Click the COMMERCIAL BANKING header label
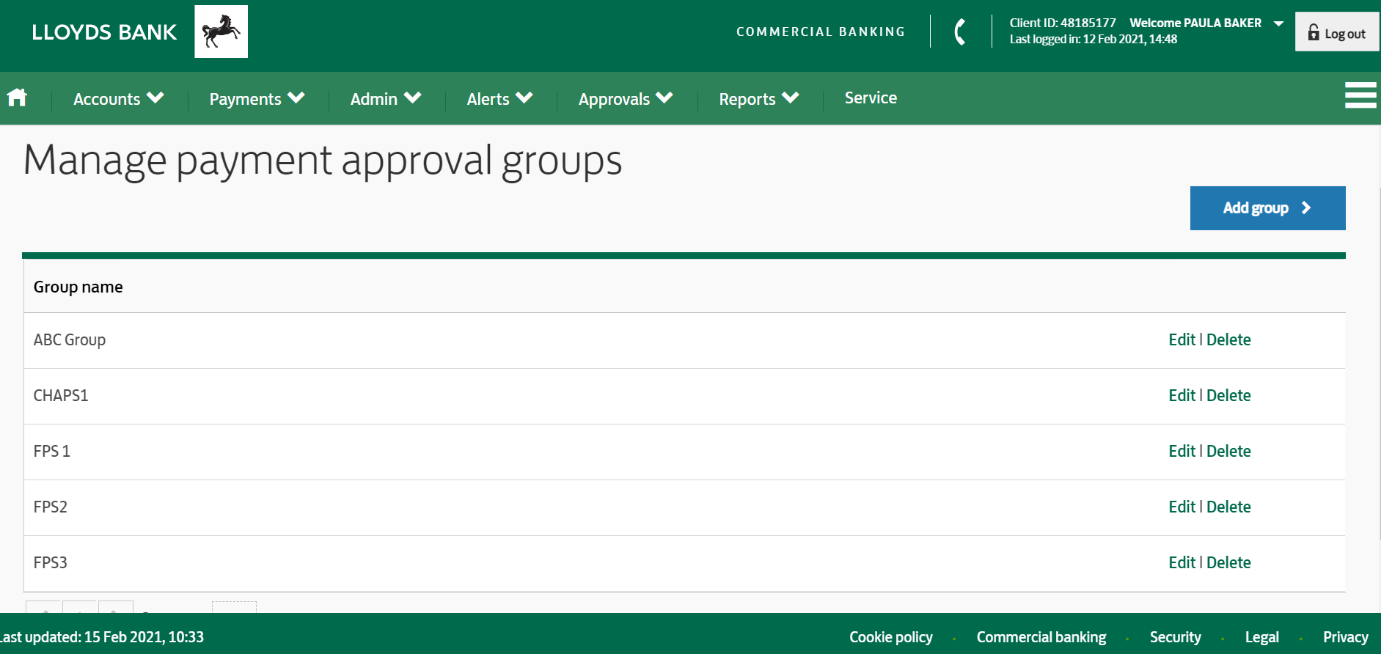This screenshot has width=1381, height=654. click(x=821, y=32)
